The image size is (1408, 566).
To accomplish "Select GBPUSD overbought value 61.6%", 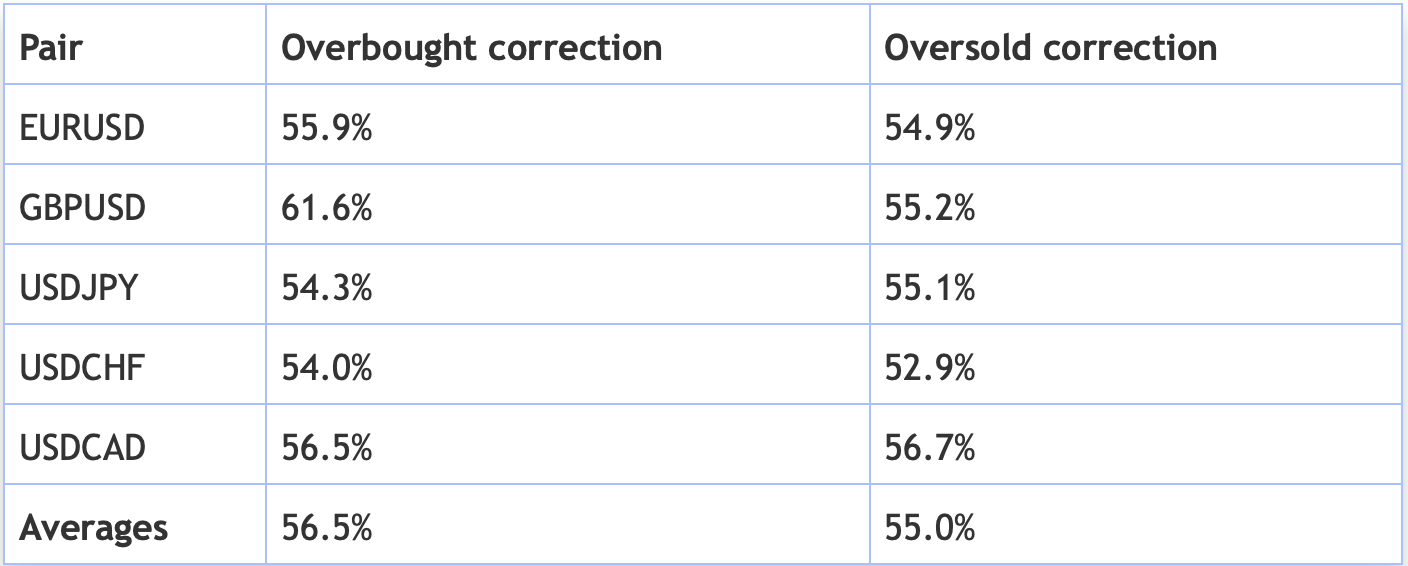I will pyautogui.click(x=327, y=208).
